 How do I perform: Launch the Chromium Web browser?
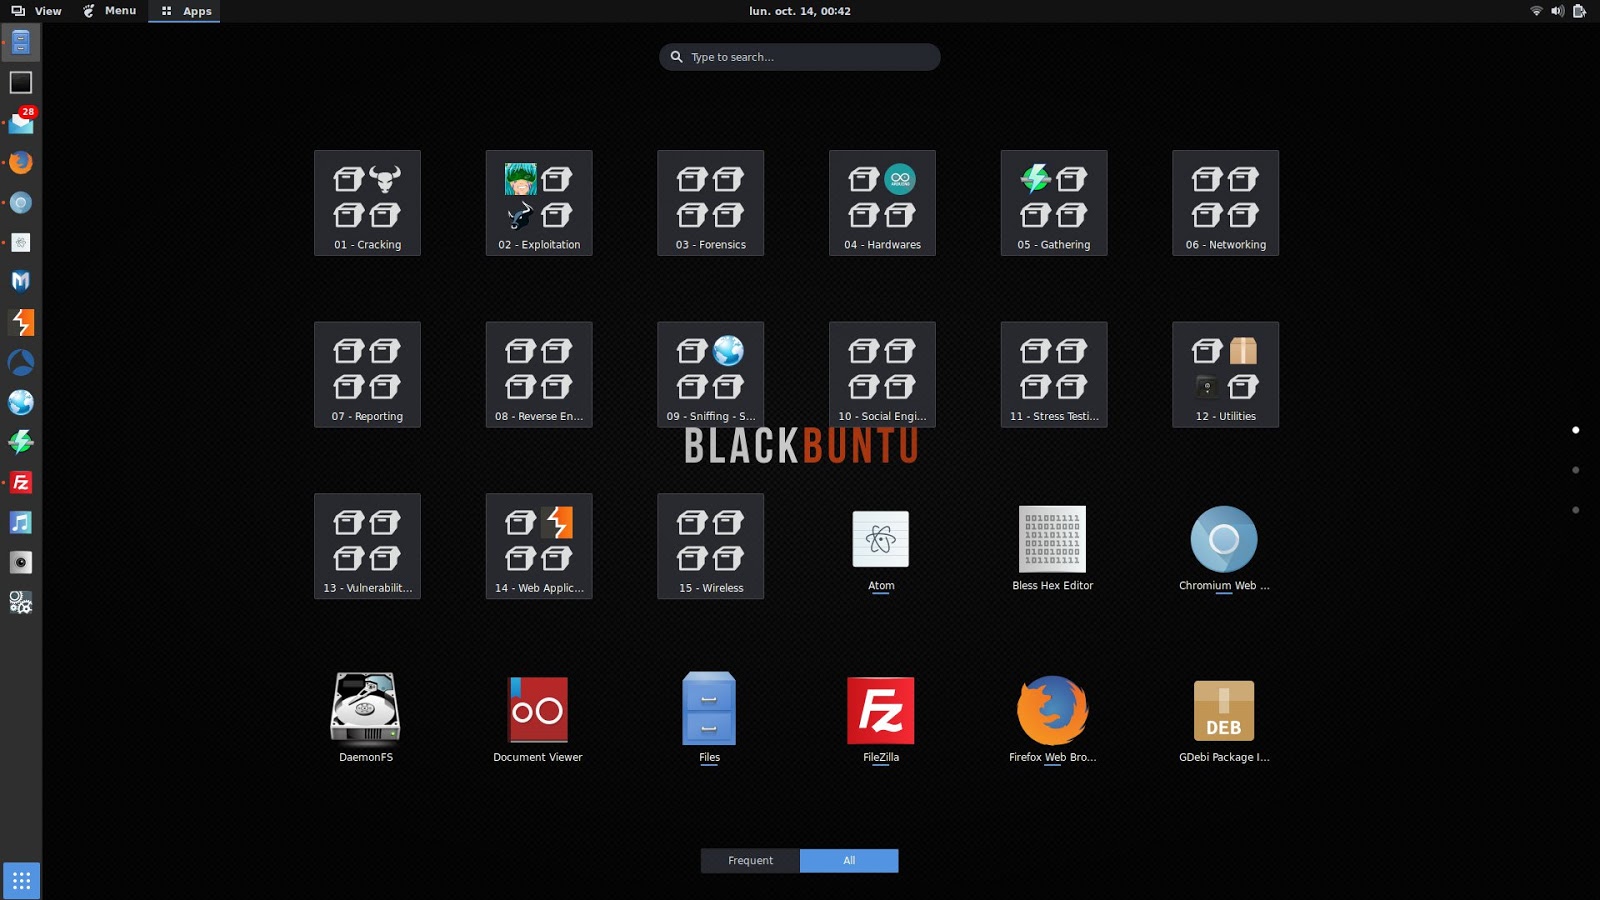click(1224, 540)
